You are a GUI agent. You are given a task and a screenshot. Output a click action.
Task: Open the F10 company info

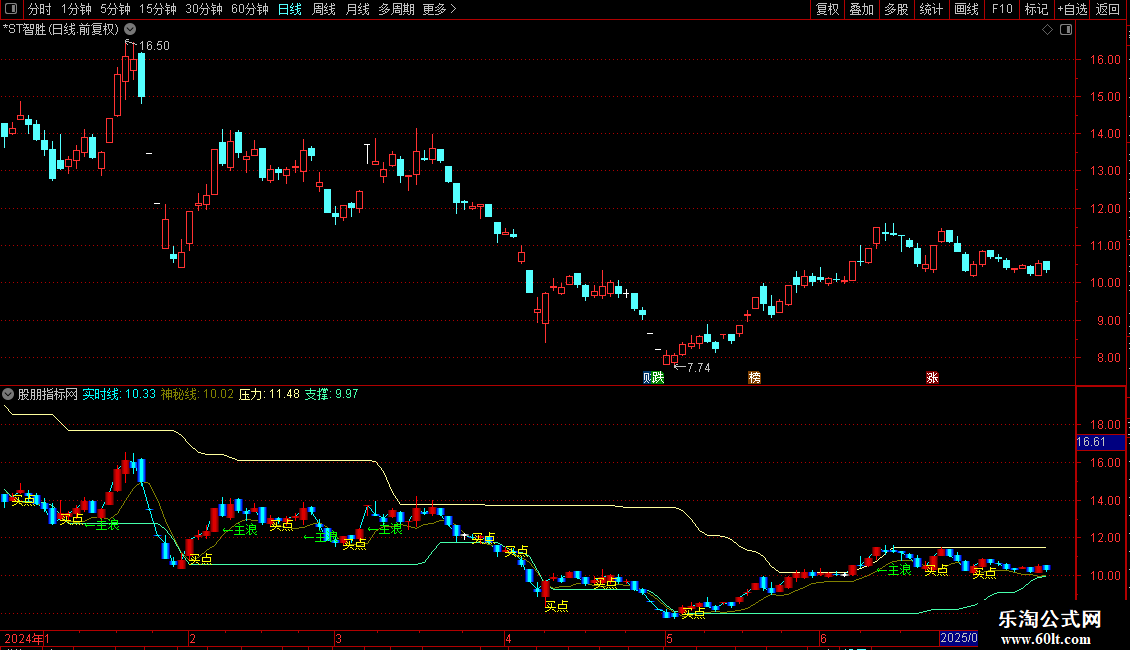pyautogui.click(x=1002, y=9)
